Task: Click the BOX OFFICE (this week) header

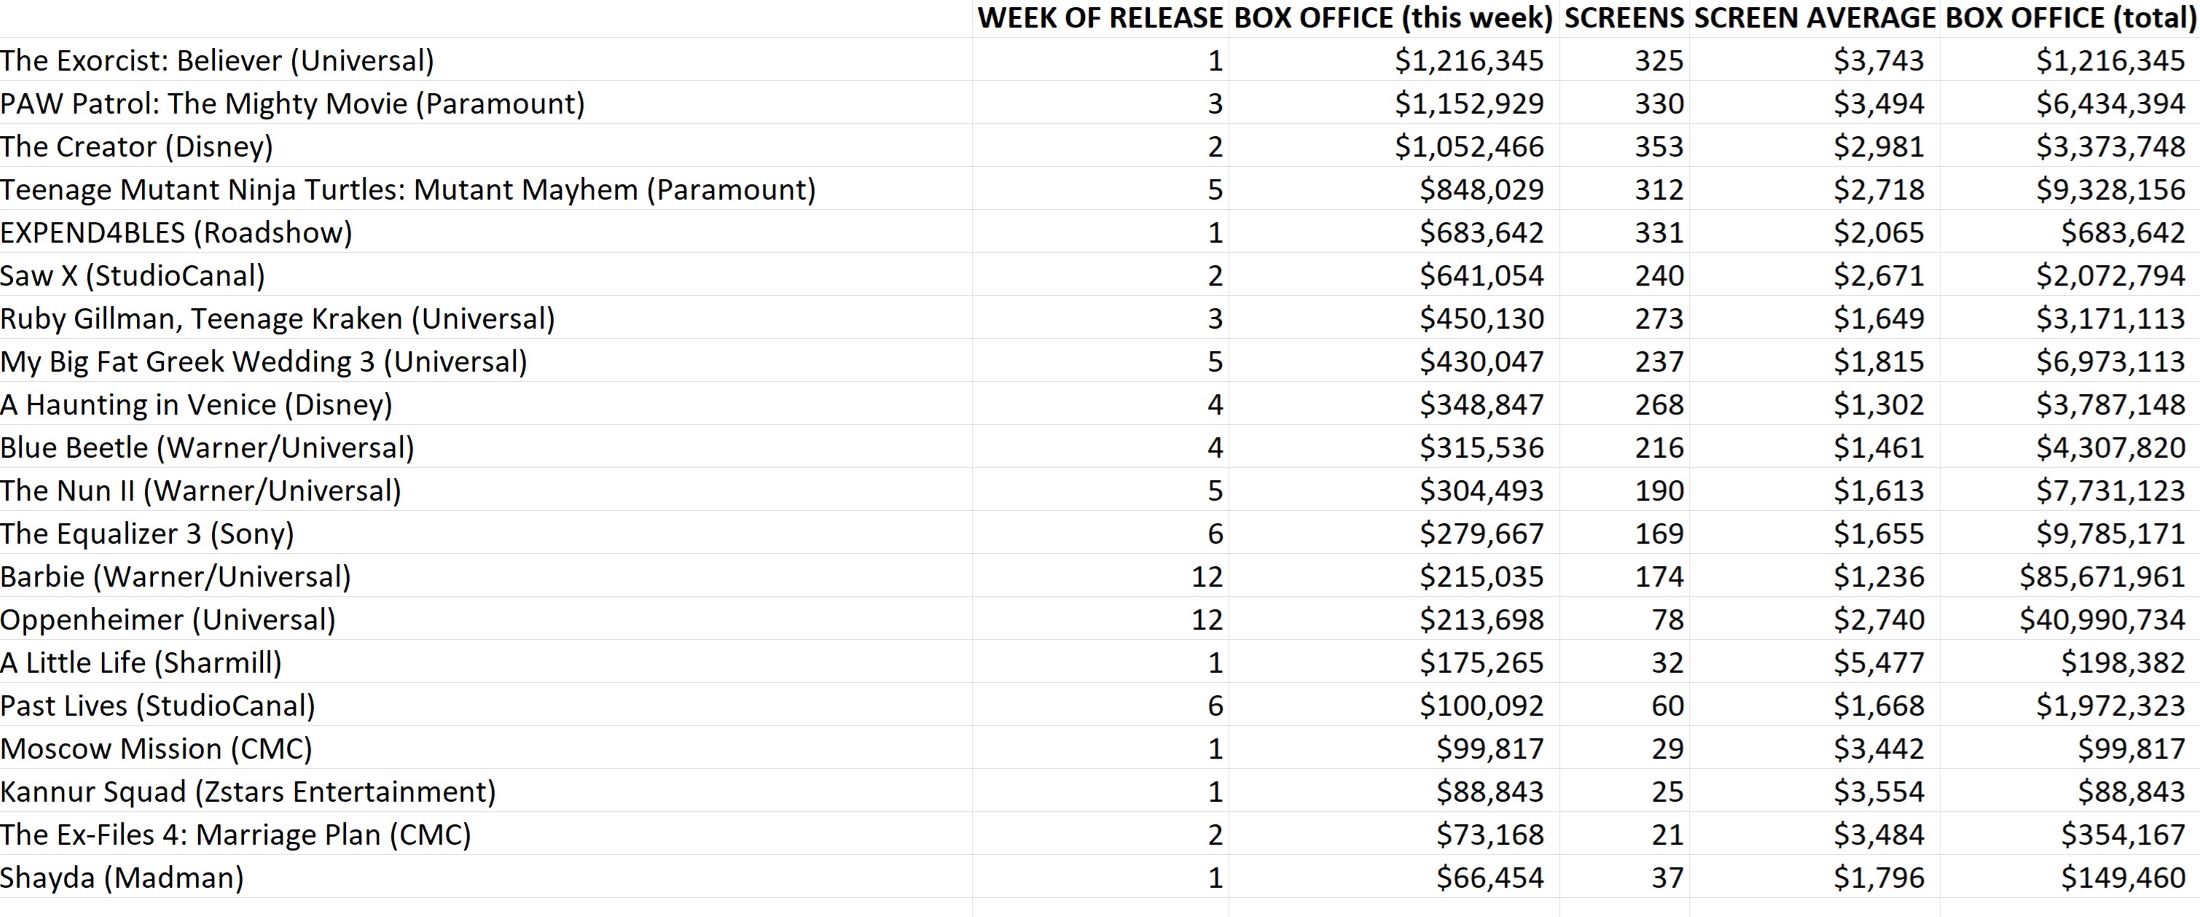Action: point(1393,18)
